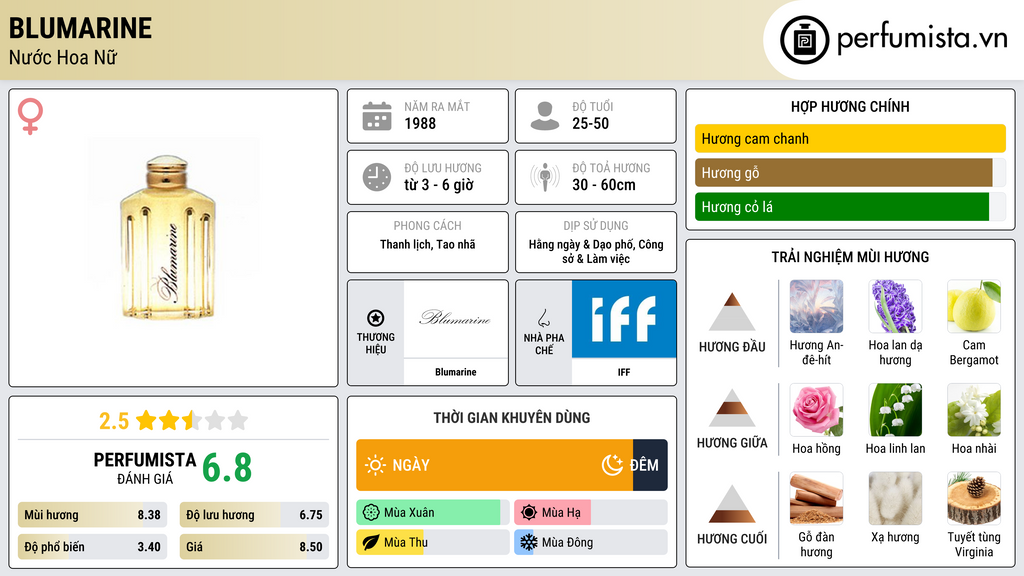Click the Hương cuối base-note pyramid icon

(732, 504)
